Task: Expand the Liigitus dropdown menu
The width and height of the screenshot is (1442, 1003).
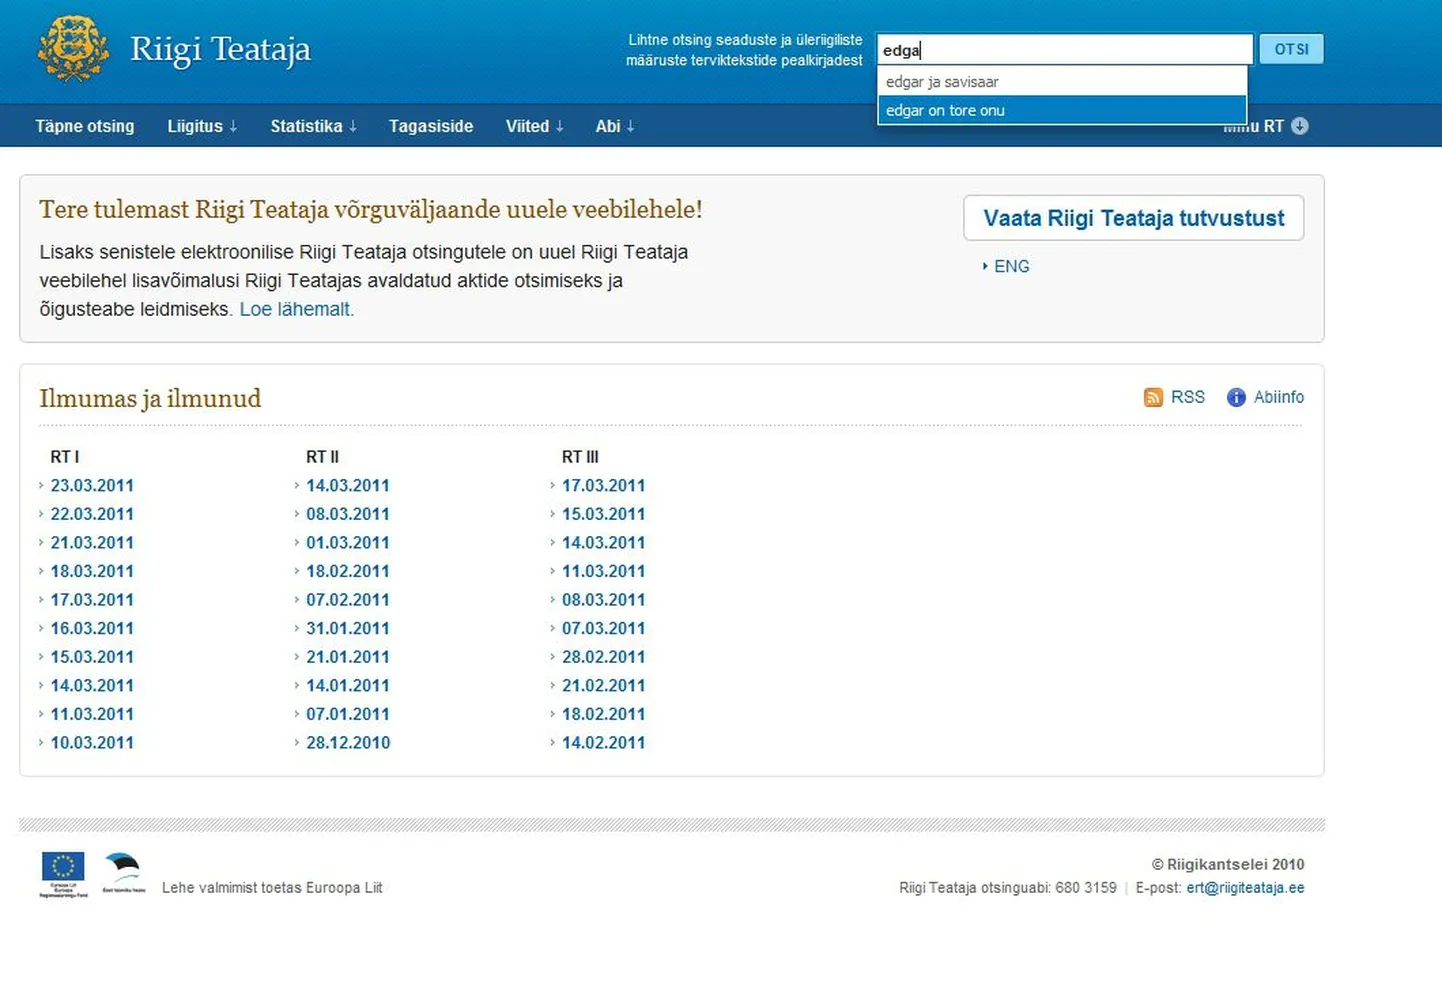Action: (202, 126)
